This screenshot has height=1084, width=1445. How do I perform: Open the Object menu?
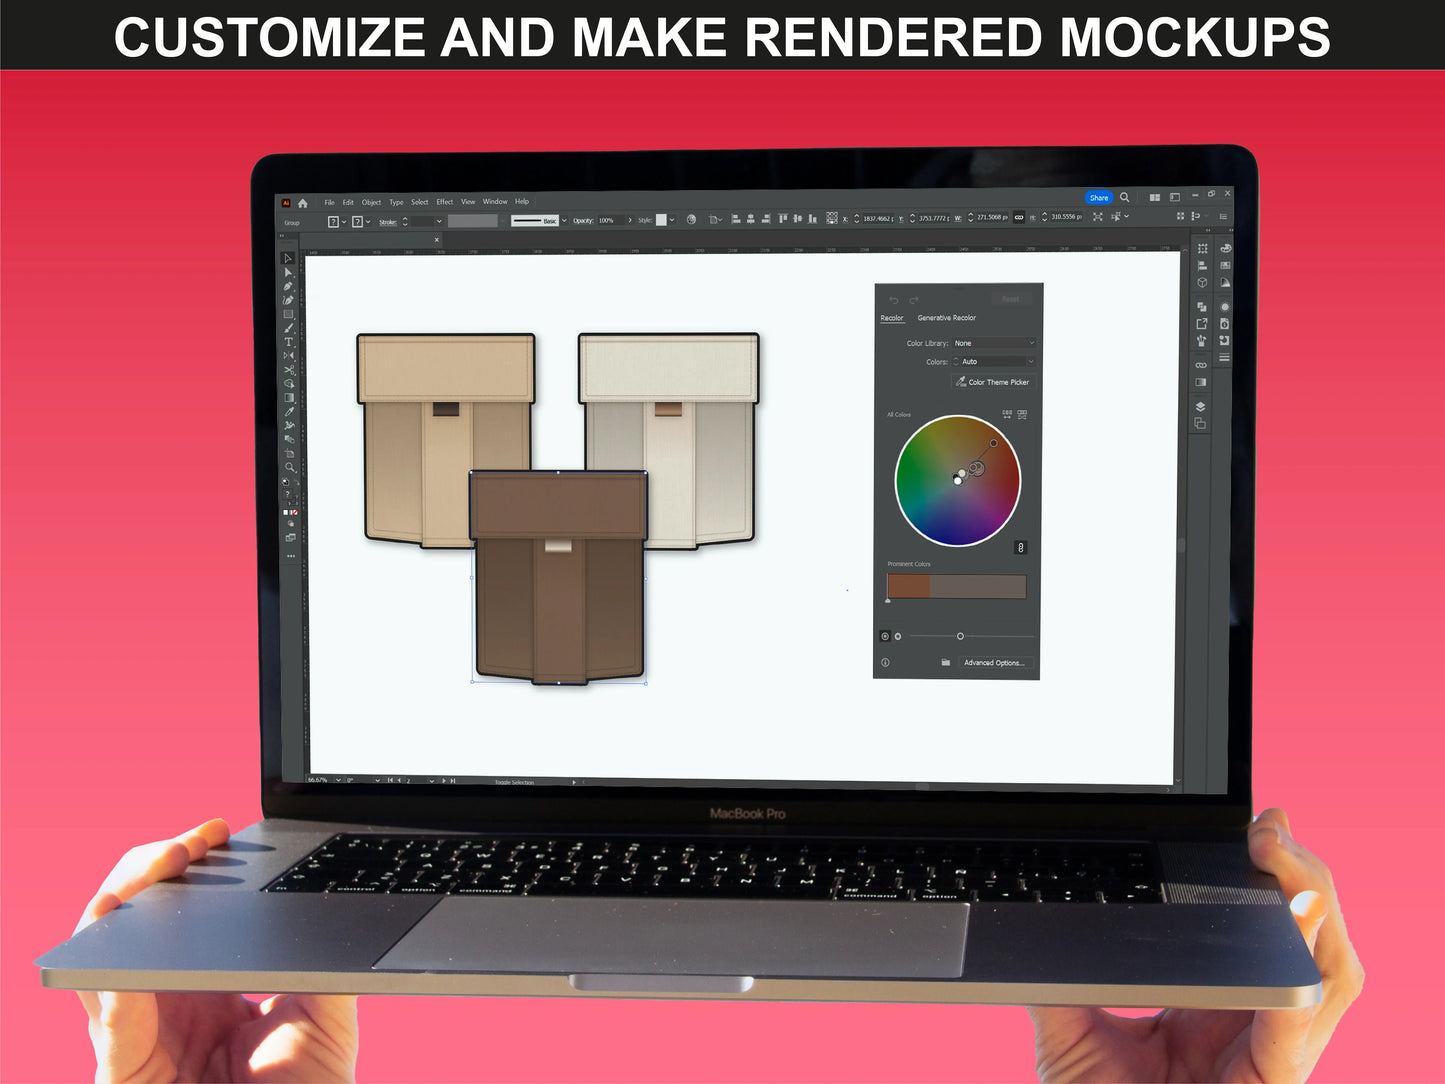point(371,202)
